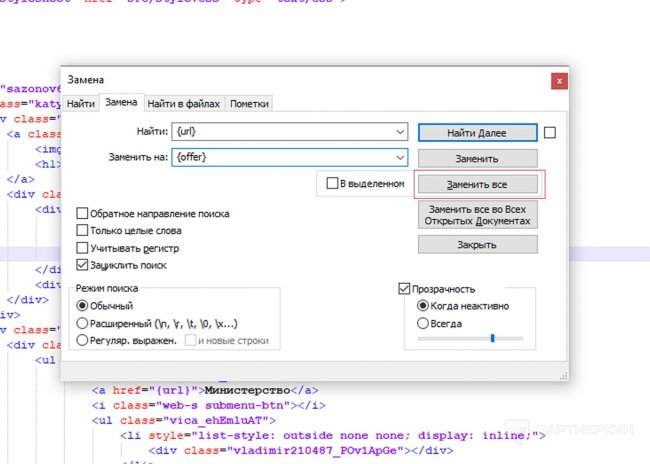
Task: Expand the Заменить на dropdown arrow
Action: 400,157
